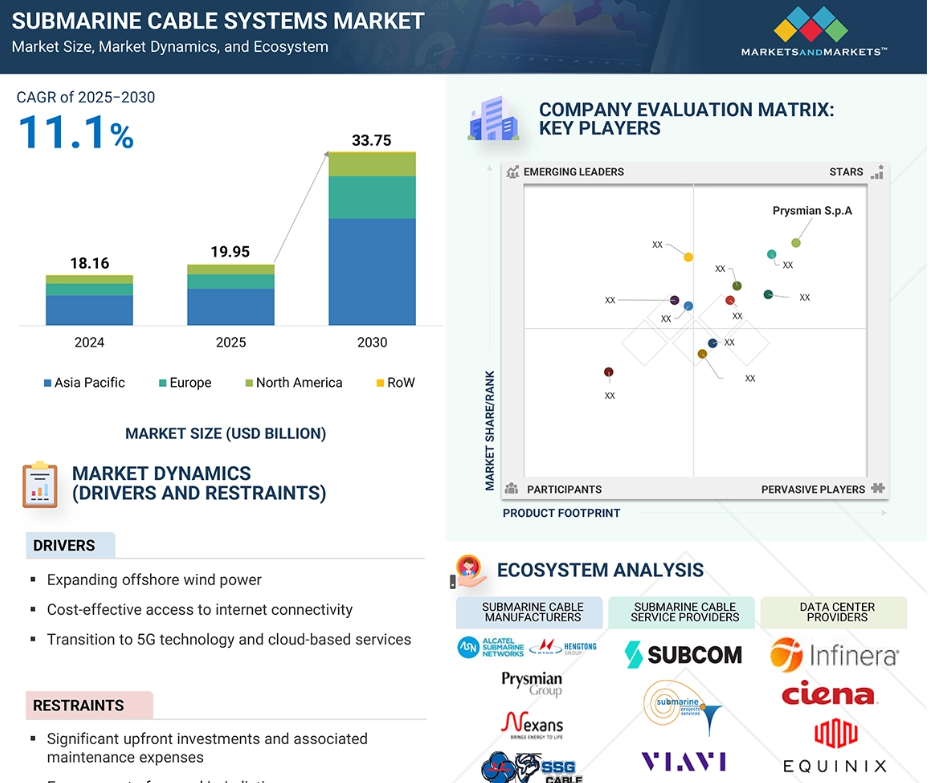Click the Alcatel Submarine Networks logo
The image size is (930, 783).
(x=491, y=647)
